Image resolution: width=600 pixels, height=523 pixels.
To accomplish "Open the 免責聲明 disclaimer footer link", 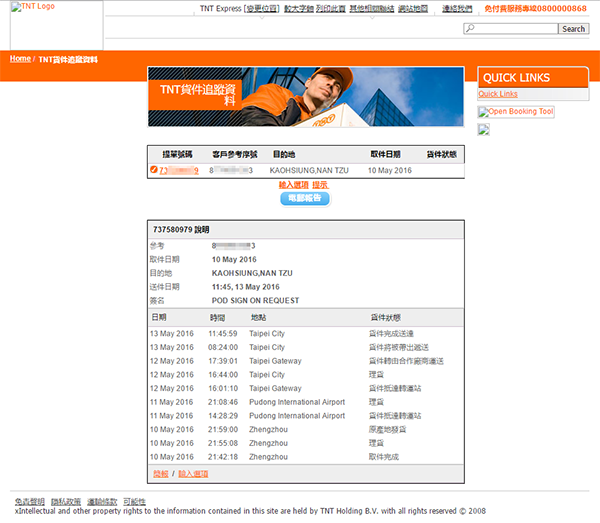I will [x=30, y=501].
